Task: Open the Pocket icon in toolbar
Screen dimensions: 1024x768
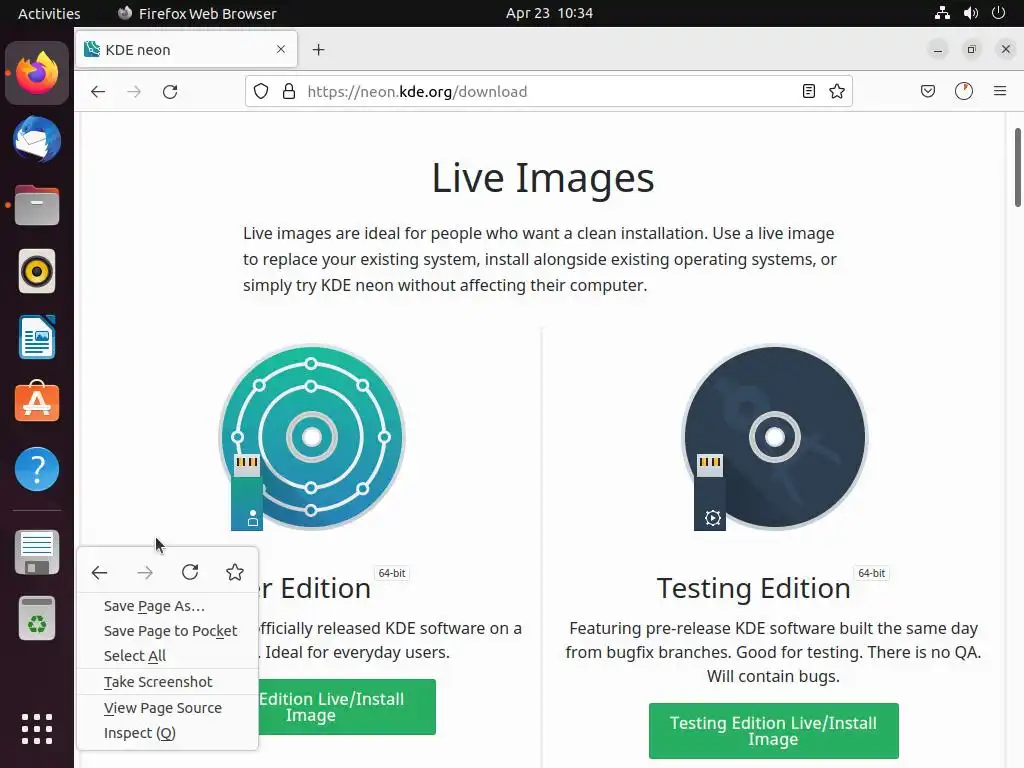Action: (927, 91)
